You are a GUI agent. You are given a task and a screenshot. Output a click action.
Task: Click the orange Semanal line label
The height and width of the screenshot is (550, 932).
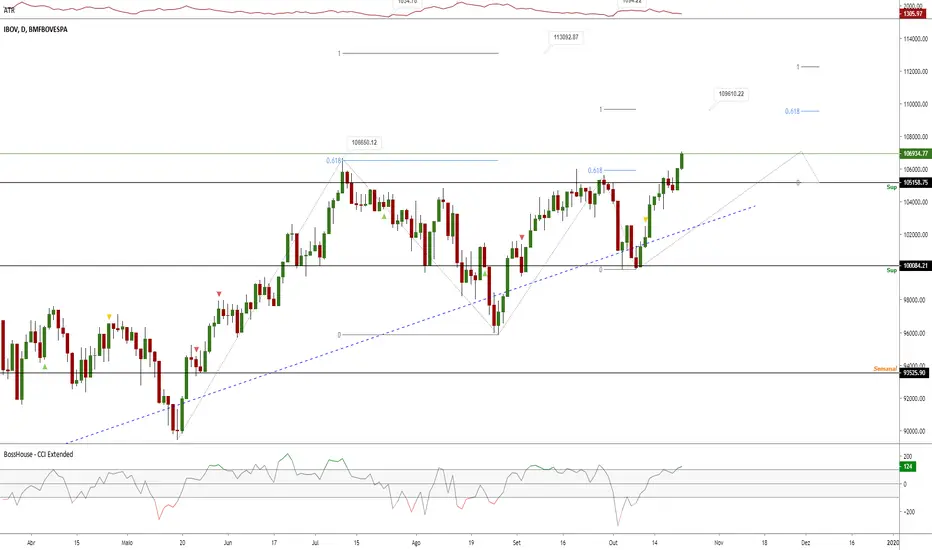pos(885,369)
